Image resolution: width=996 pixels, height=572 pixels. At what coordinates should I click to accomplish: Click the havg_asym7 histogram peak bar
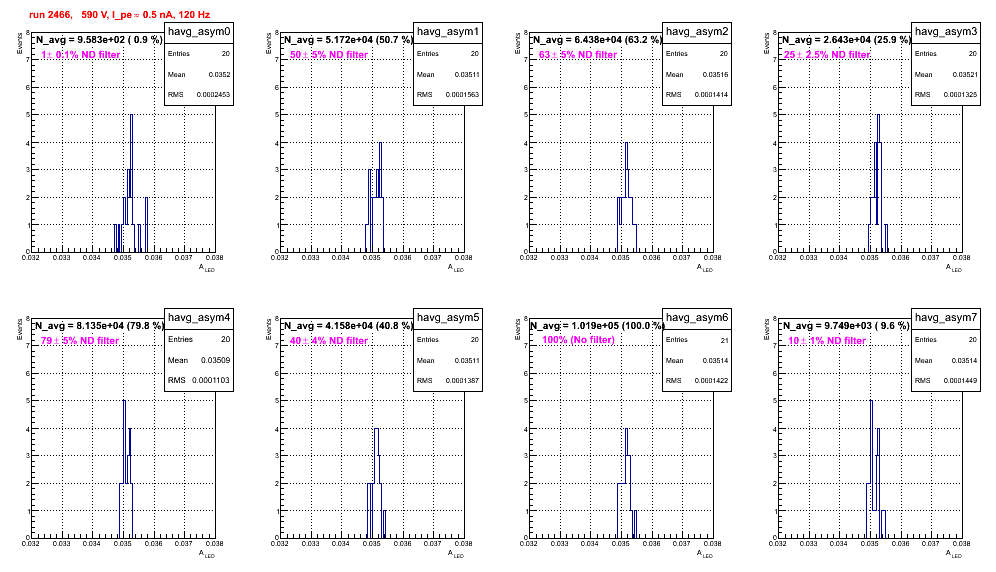(x=872, y=469)
